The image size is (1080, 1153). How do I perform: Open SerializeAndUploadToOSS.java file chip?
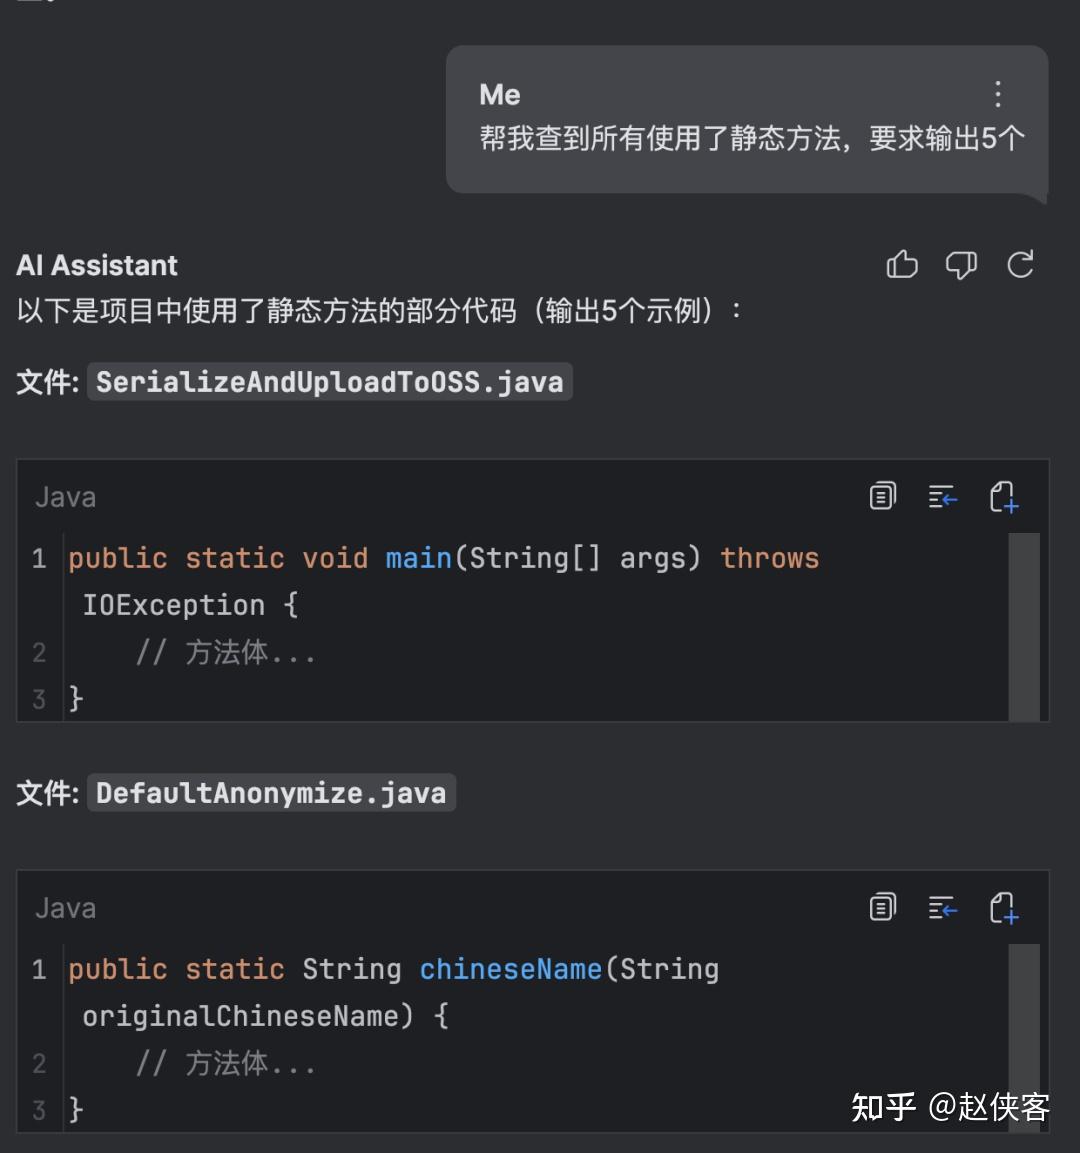330,381
